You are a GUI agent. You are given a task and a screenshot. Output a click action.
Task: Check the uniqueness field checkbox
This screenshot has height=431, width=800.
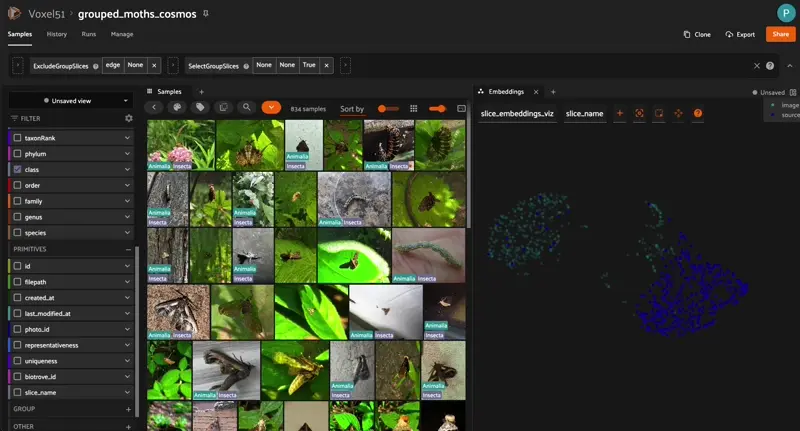tap(17, 361)
